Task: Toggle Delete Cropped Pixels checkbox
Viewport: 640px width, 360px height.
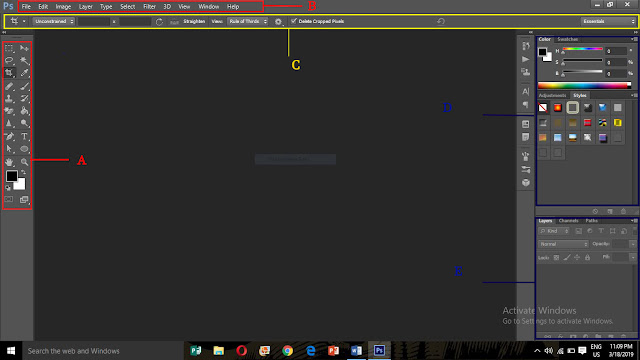Action: click(x=293, y=21)
